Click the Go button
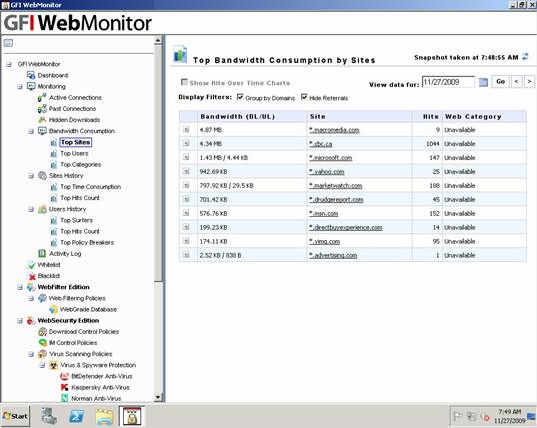Viewport: 537px width, 428px height. pos(500,81)
